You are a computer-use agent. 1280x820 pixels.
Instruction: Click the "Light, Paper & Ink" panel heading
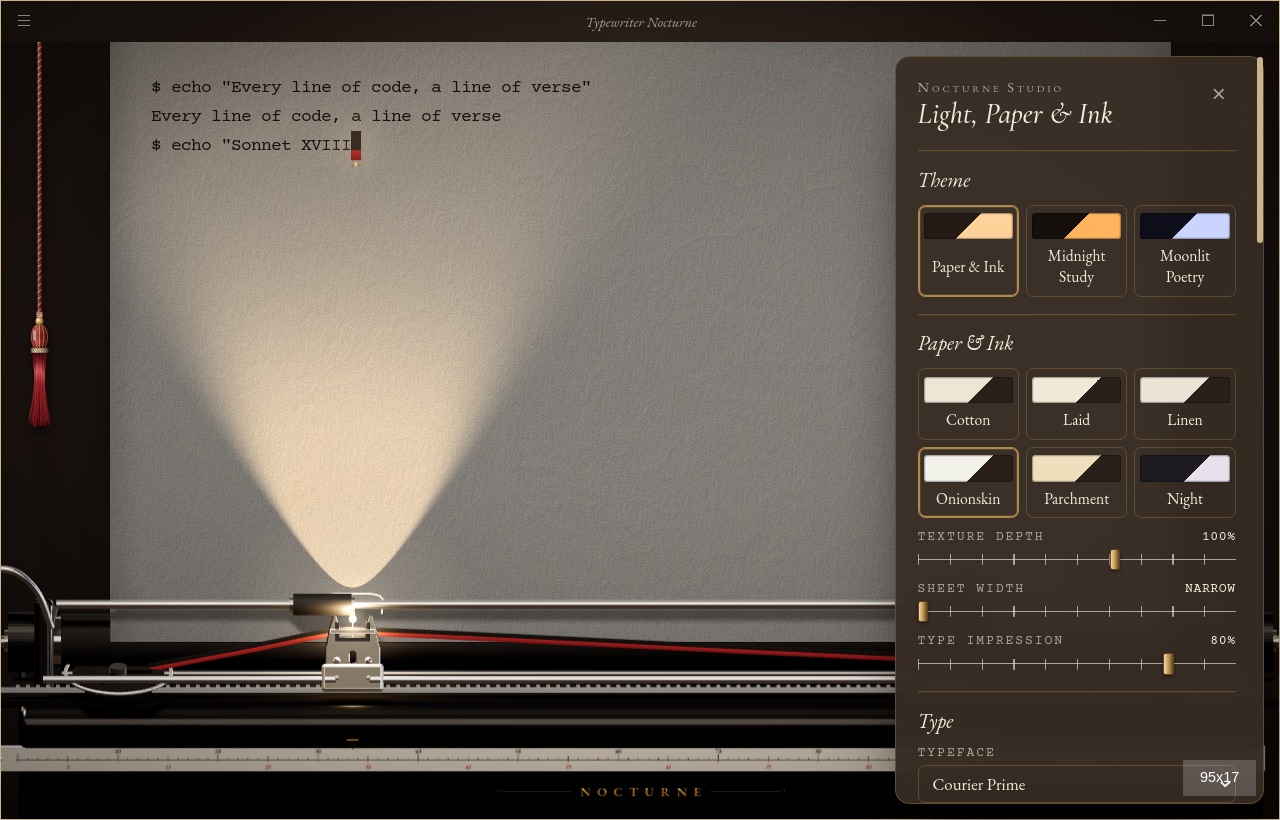pyautogui.click(x=1015, y=114)
